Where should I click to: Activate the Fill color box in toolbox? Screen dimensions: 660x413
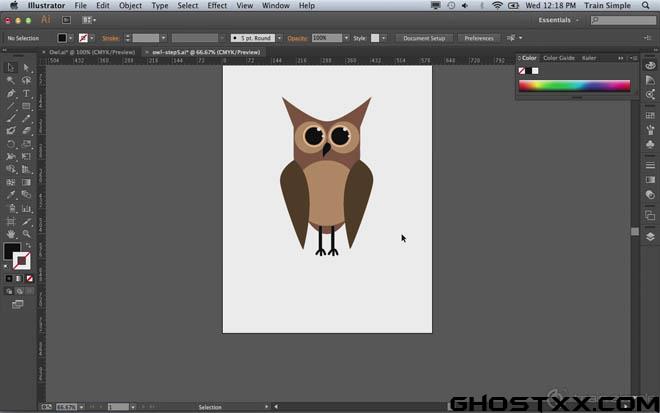11,251
